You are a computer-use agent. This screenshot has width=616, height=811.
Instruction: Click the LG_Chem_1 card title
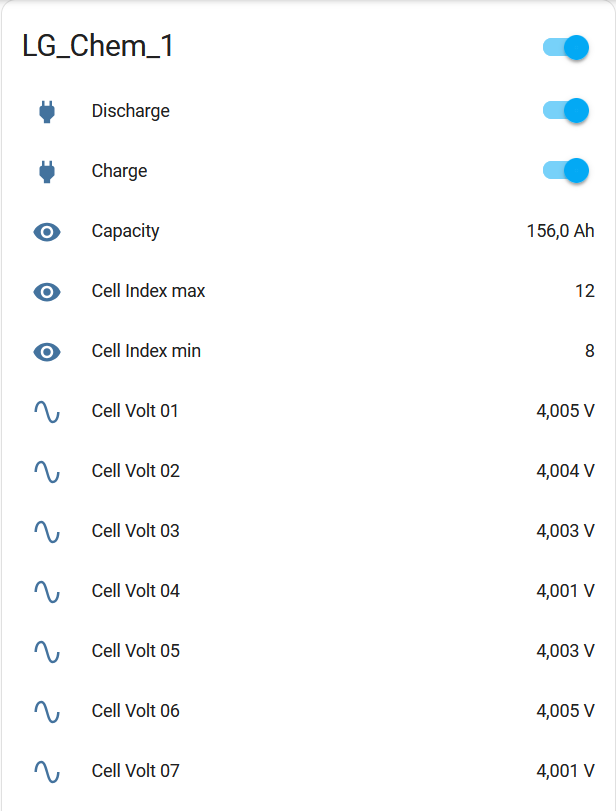pos(98,46)
